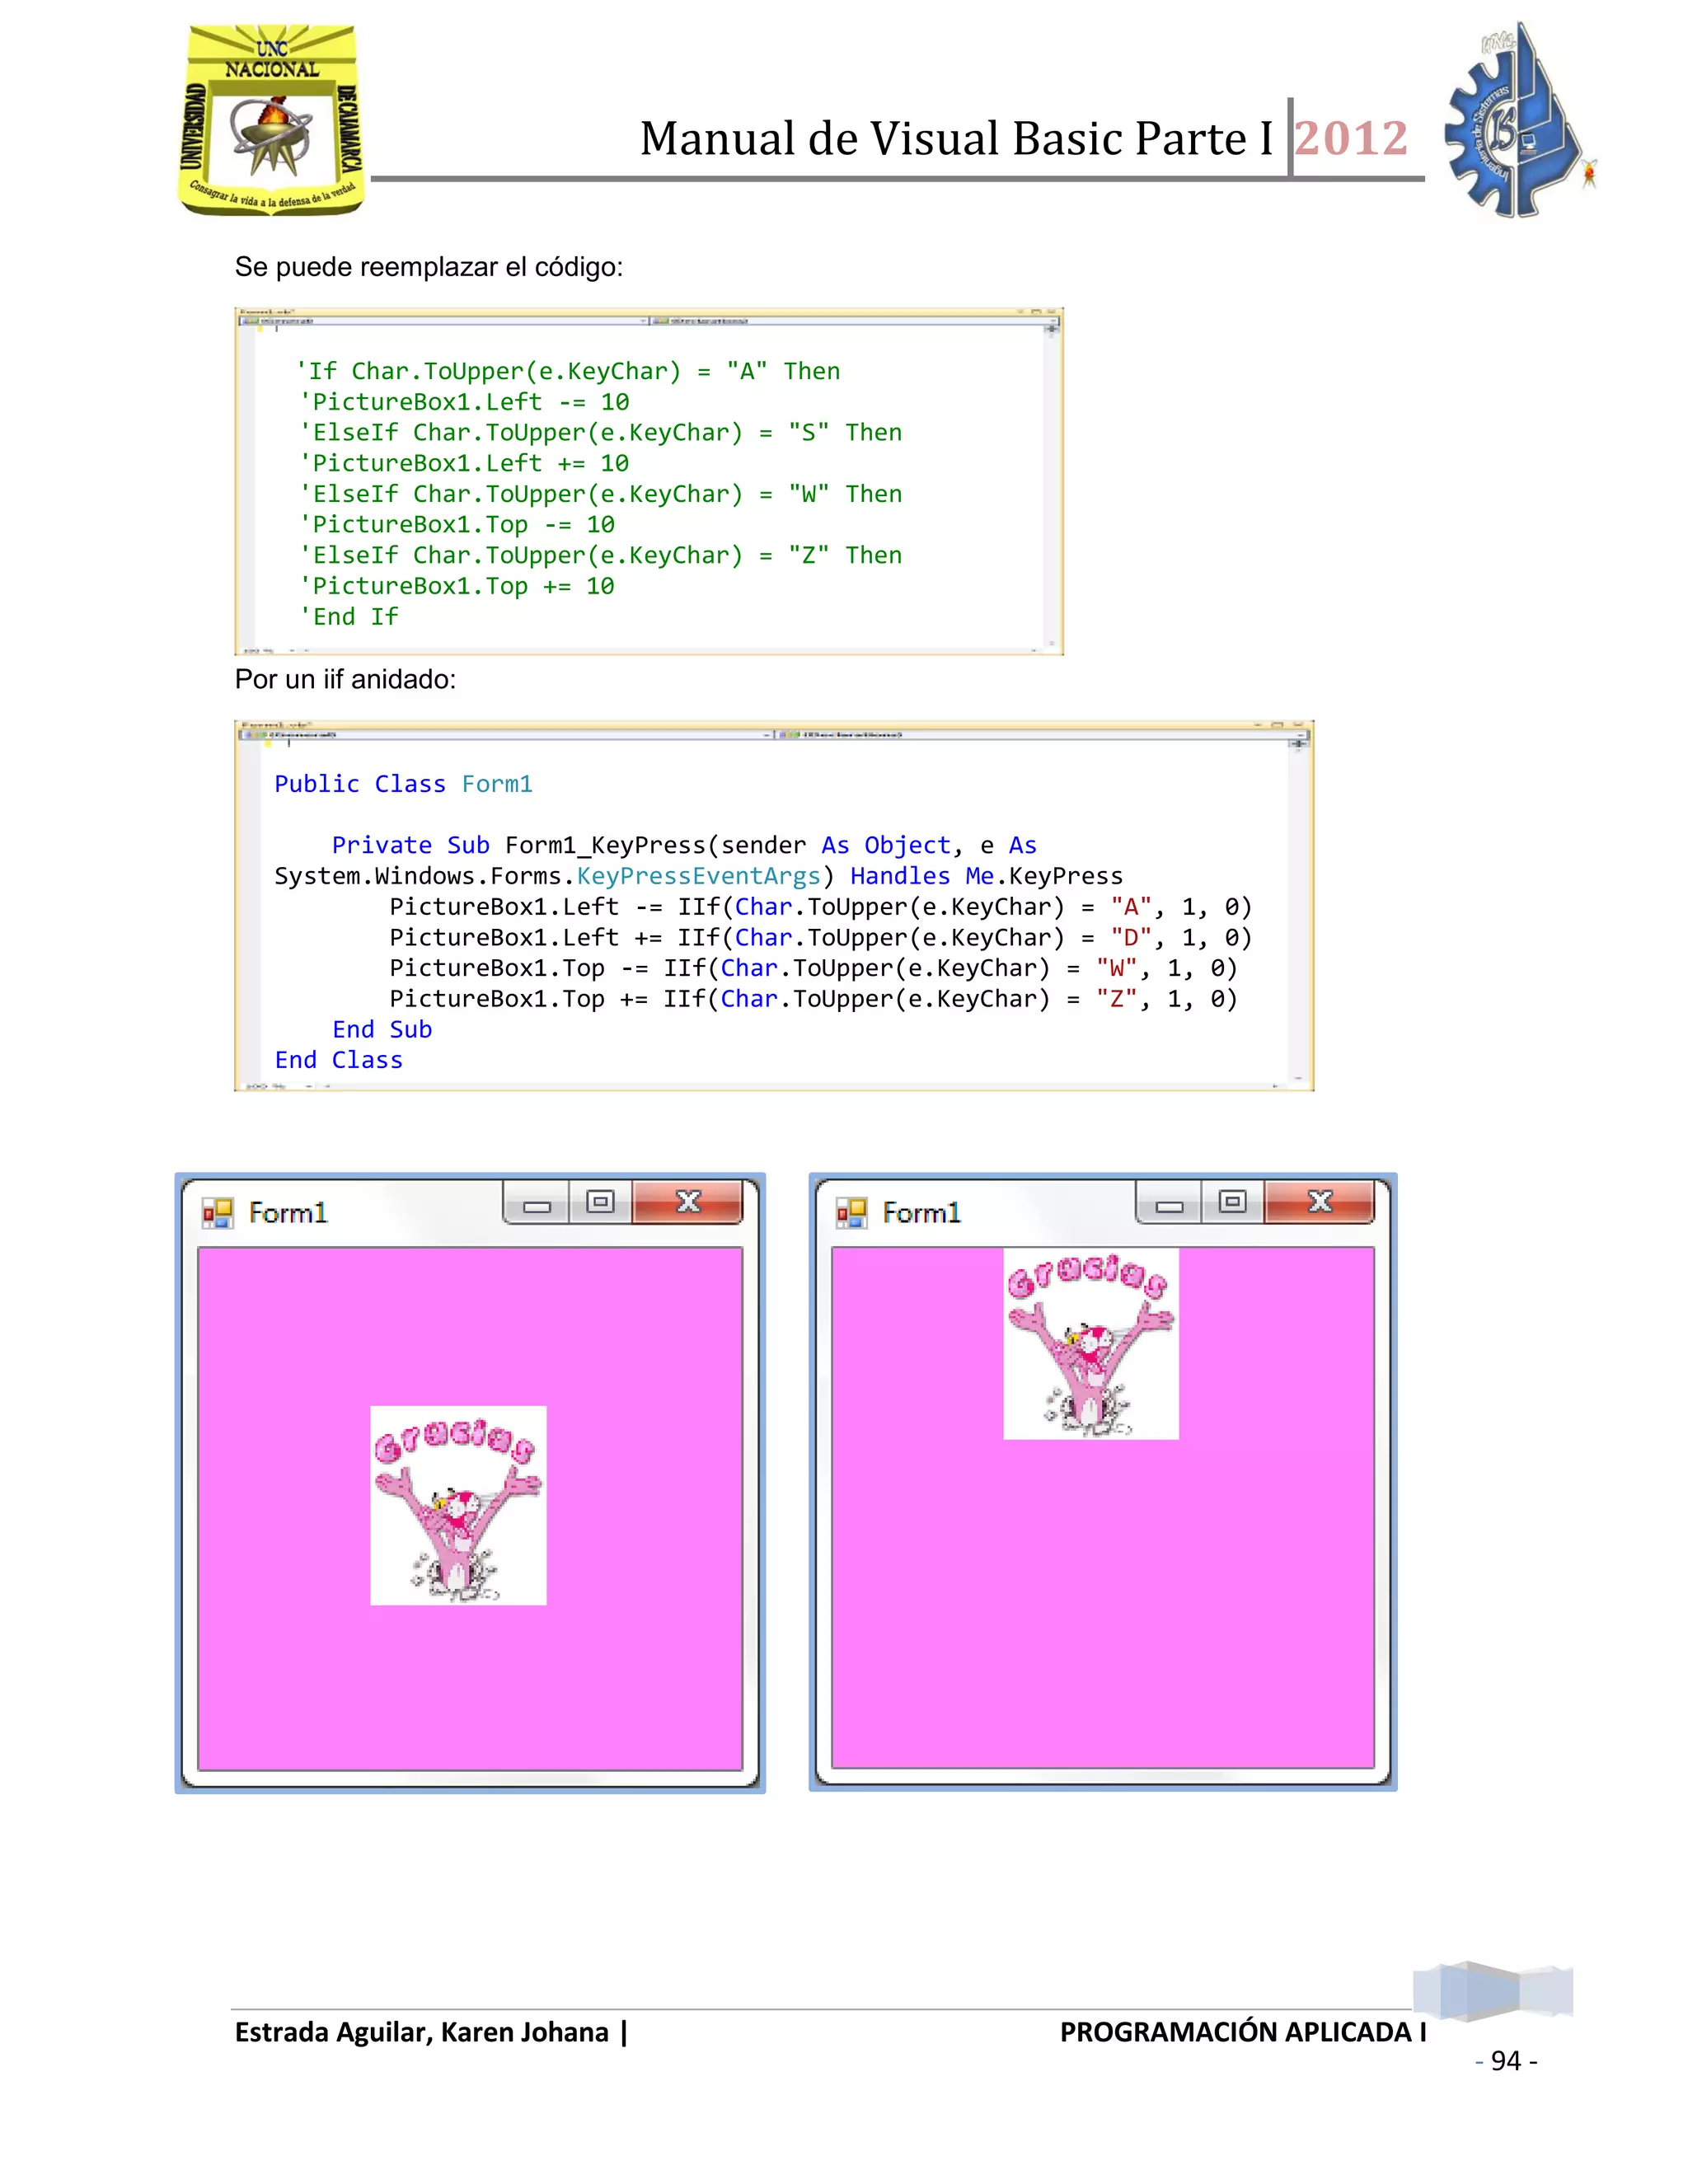
Task: Maximize the right Form1 window
Action: (x=1233, y=1202)
